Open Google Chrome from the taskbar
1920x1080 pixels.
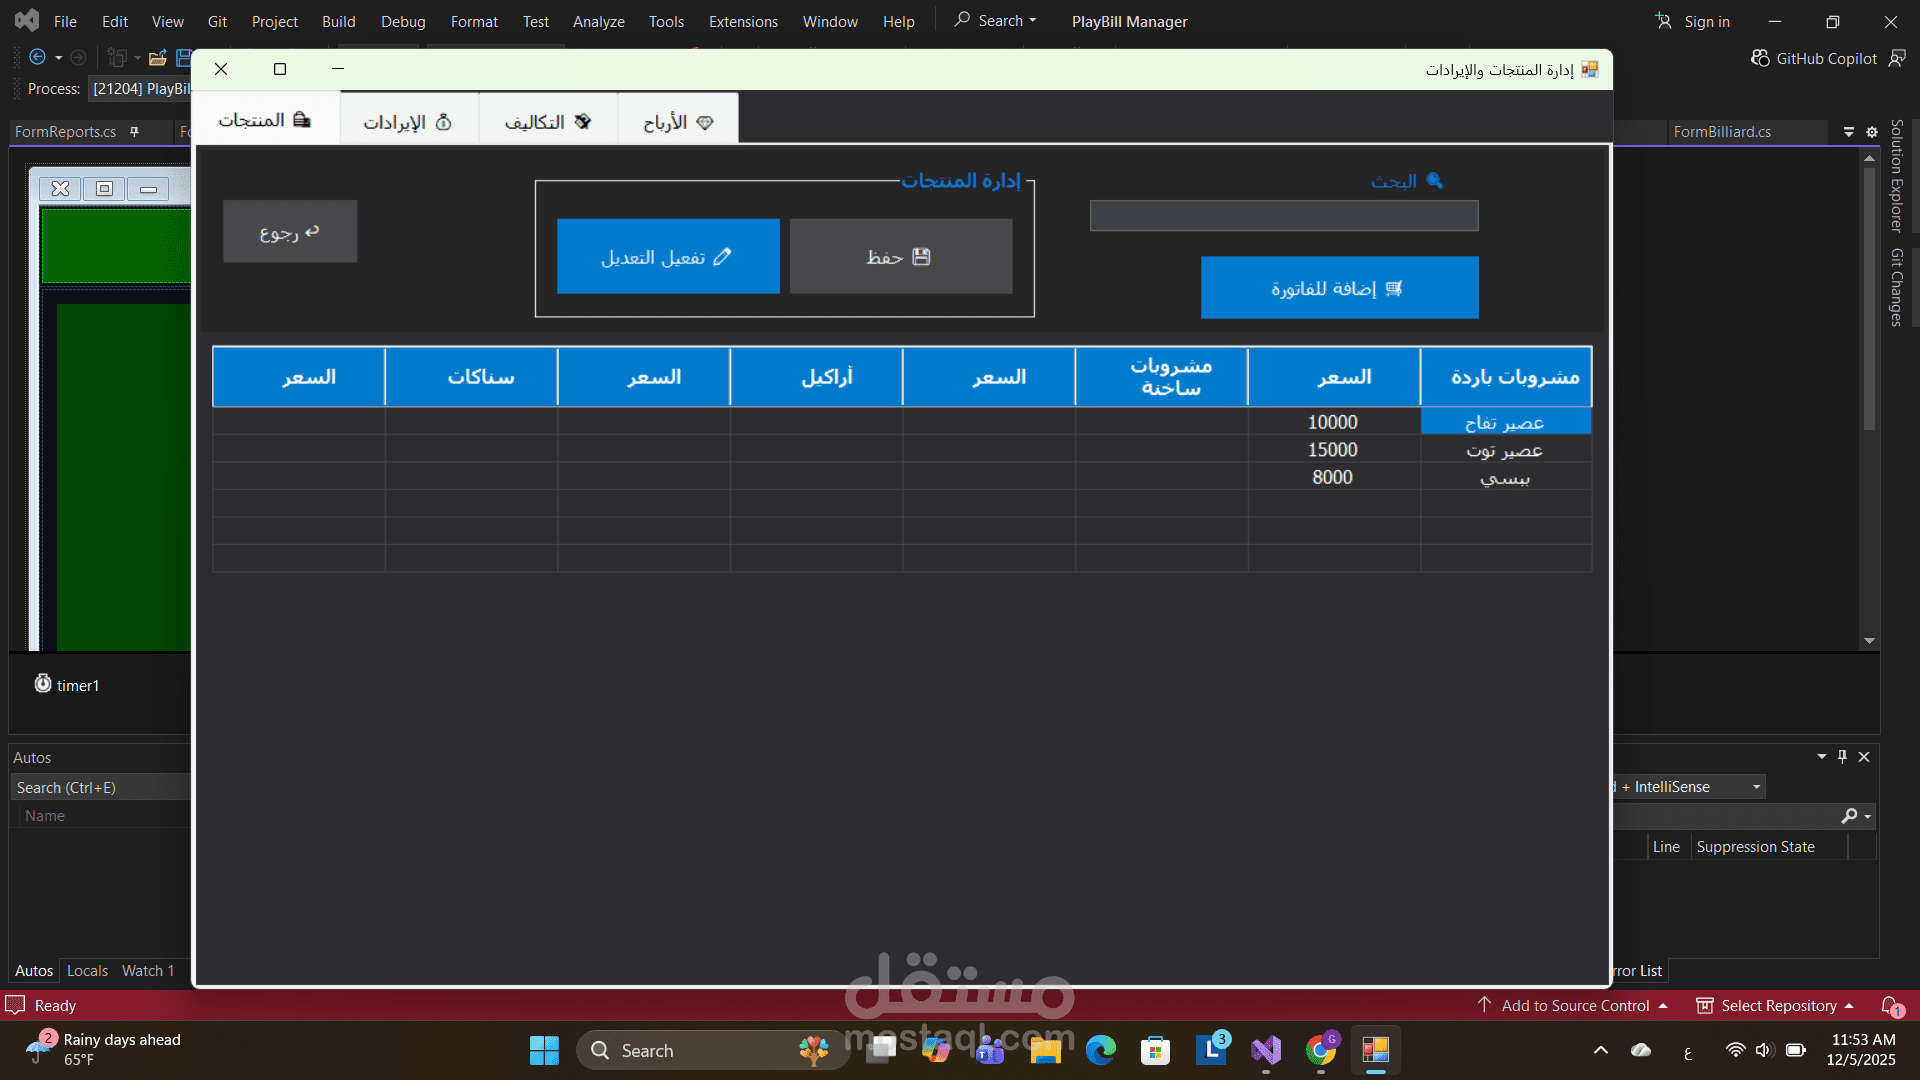click(x=1321, y=1050)
